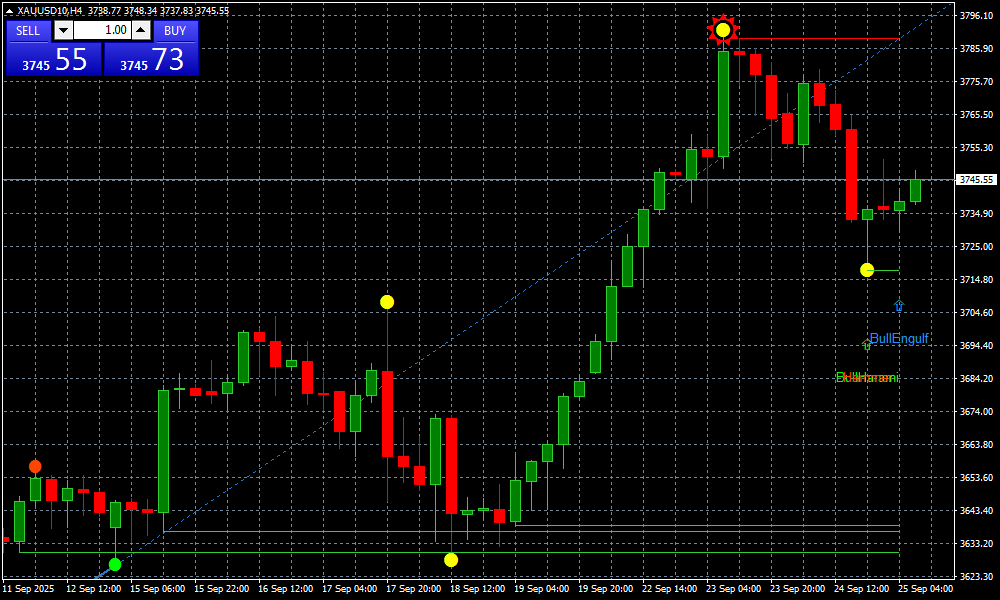Click the BullEngulf pattern label
1000x600 pixels.
(x=900, y=339)
